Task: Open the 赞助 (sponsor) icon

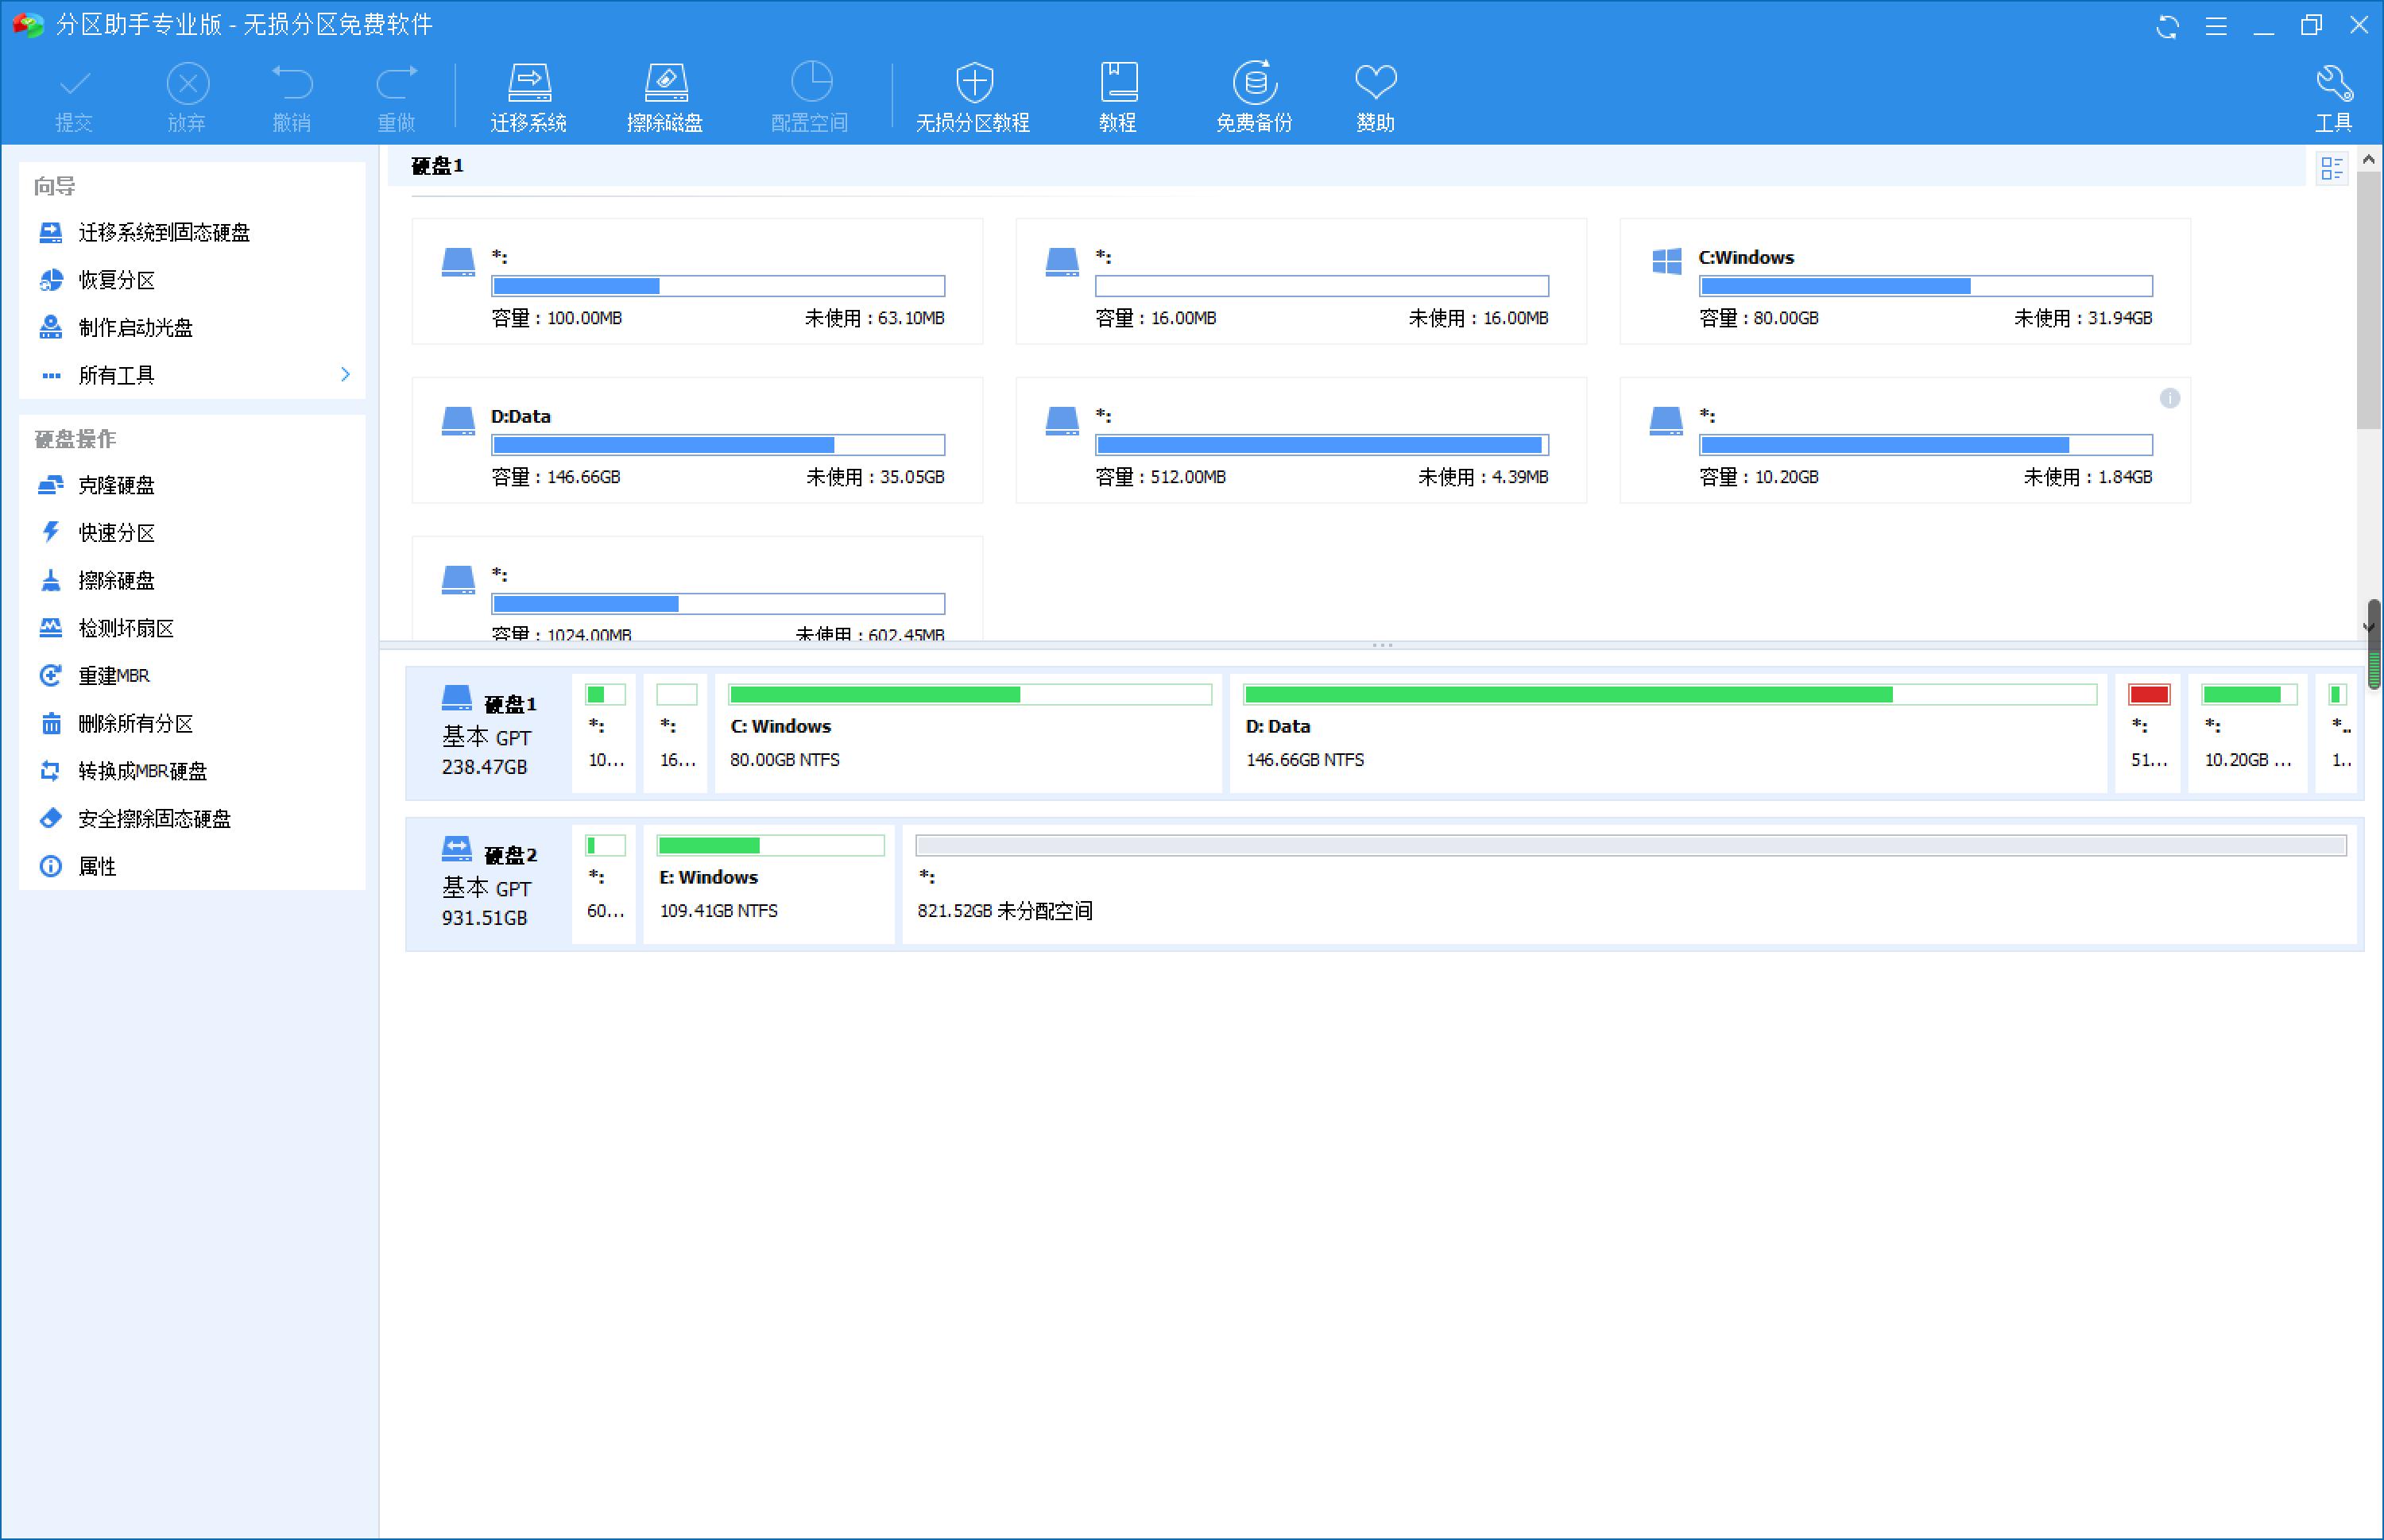Action: (1374, 95)
